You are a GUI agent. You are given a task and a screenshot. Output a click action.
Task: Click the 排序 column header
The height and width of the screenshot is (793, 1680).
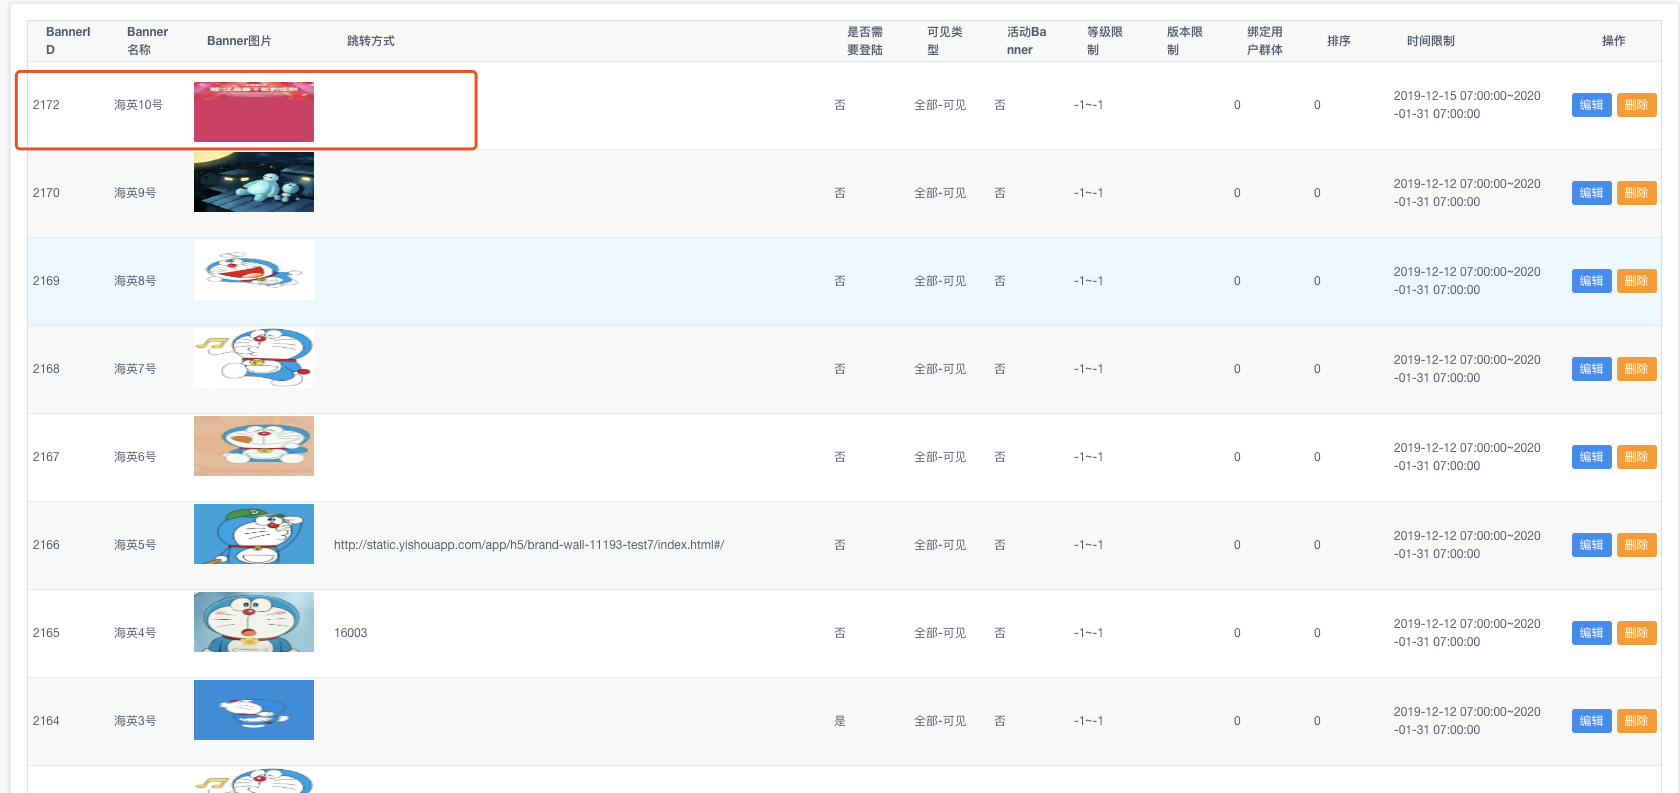[1339, 41]
